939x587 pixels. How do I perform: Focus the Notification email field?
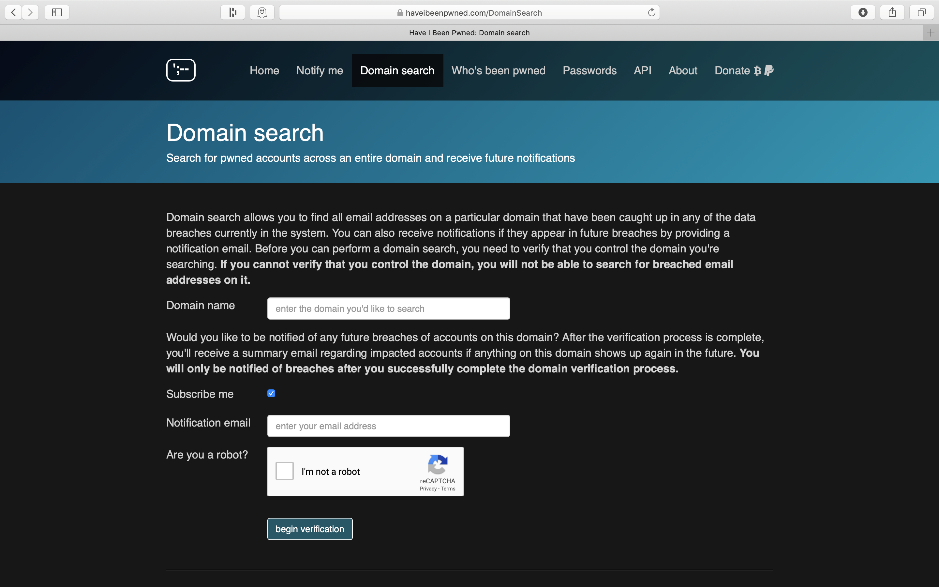pyautogui.click(x=388, y=426)
